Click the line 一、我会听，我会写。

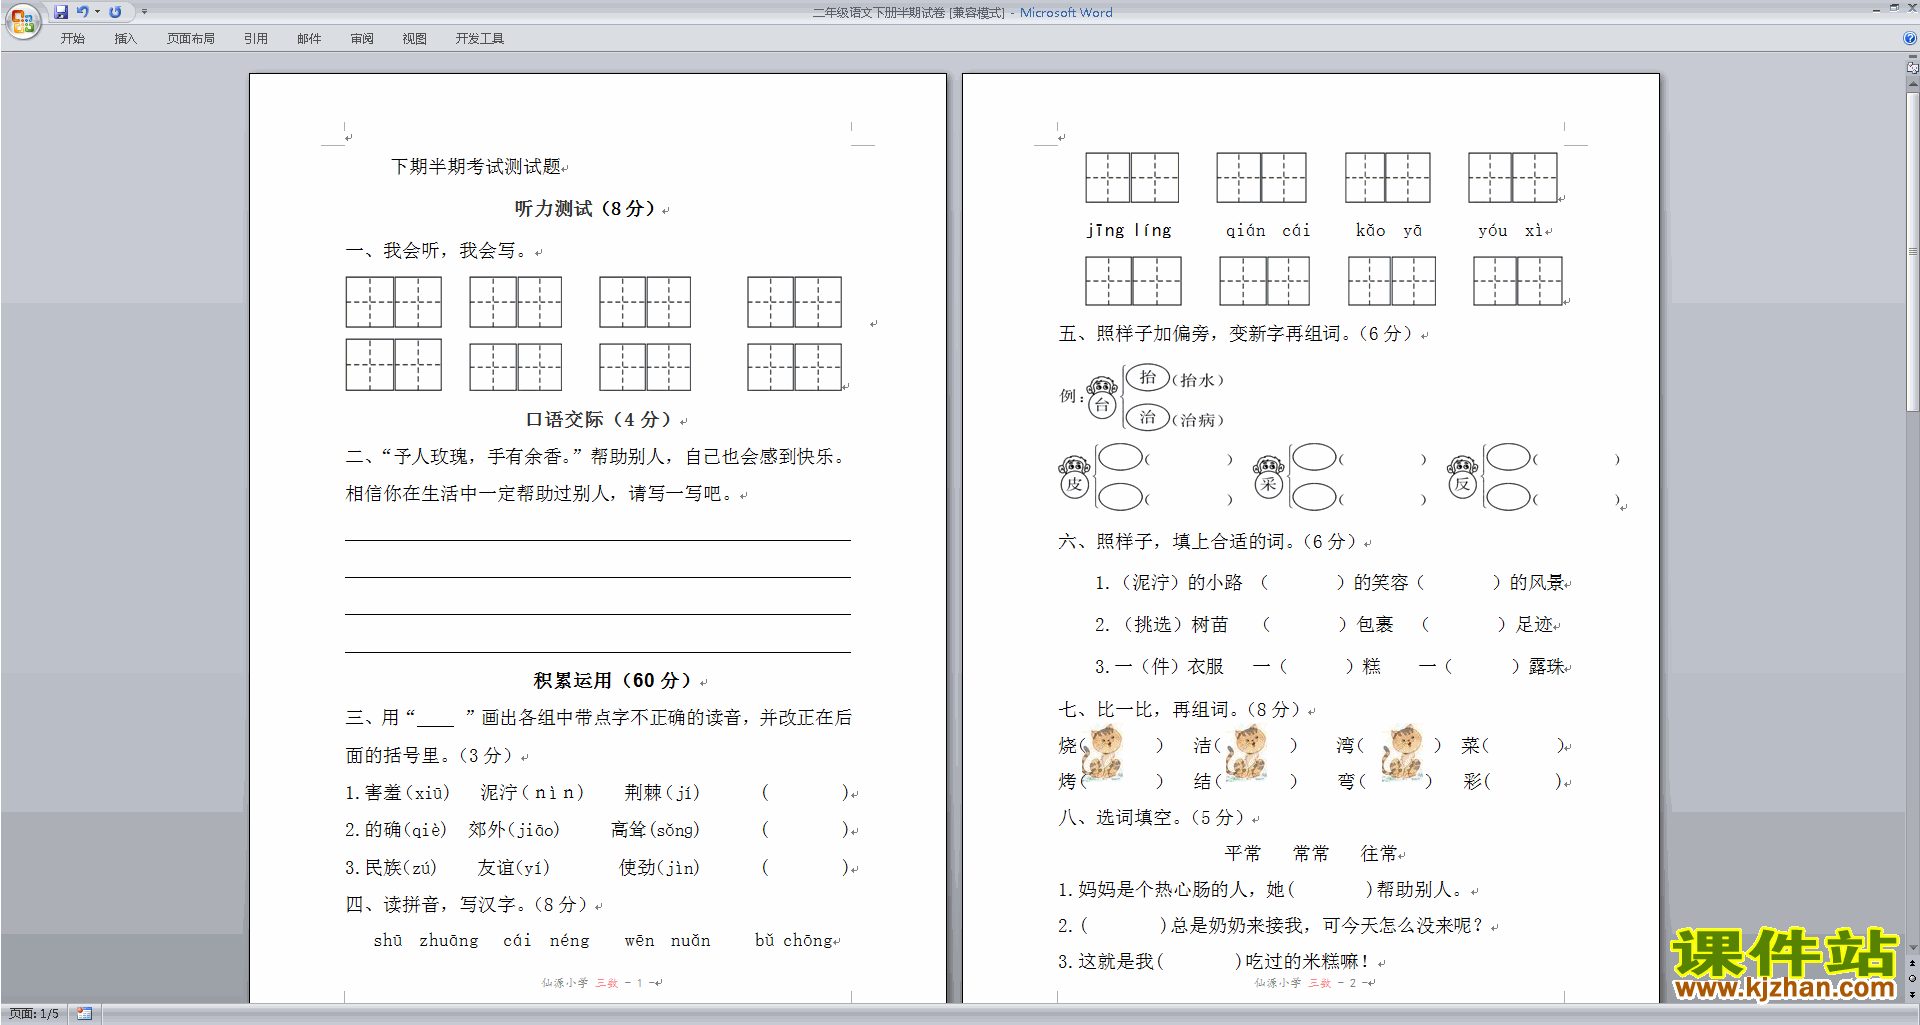coord(440,251)
